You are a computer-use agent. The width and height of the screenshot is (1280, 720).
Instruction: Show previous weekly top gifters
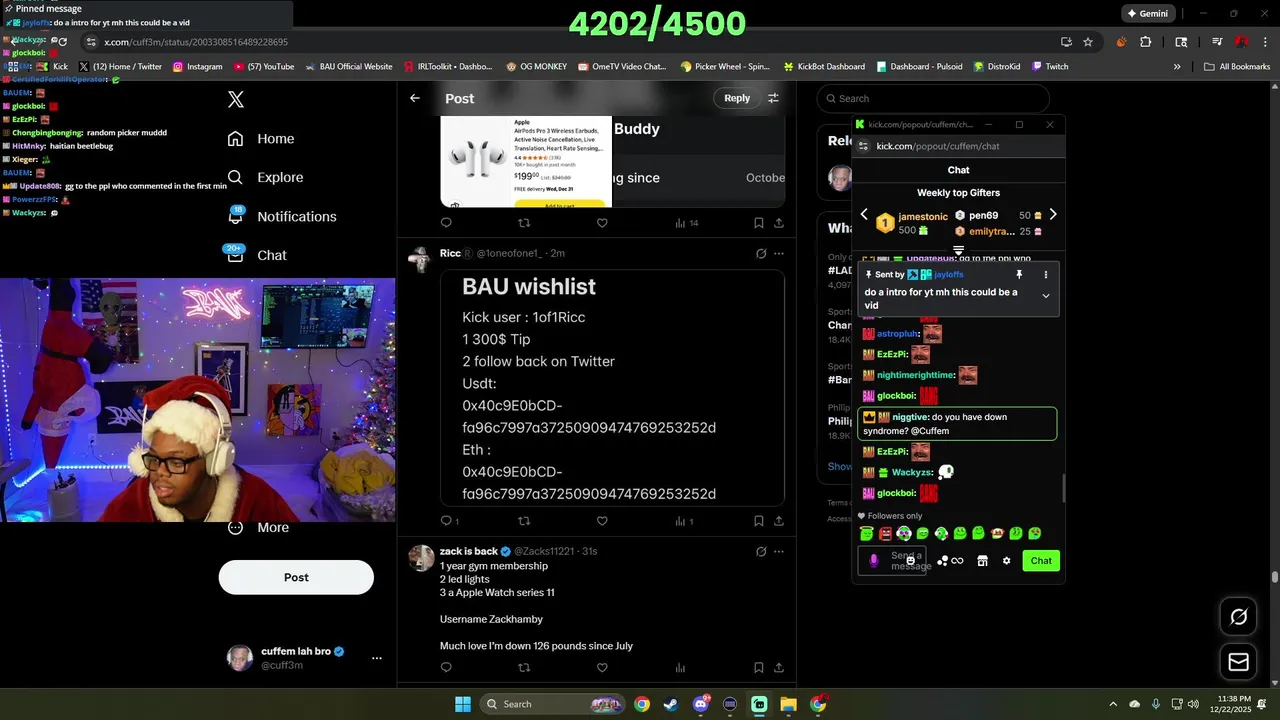click(x=865, y=215)
